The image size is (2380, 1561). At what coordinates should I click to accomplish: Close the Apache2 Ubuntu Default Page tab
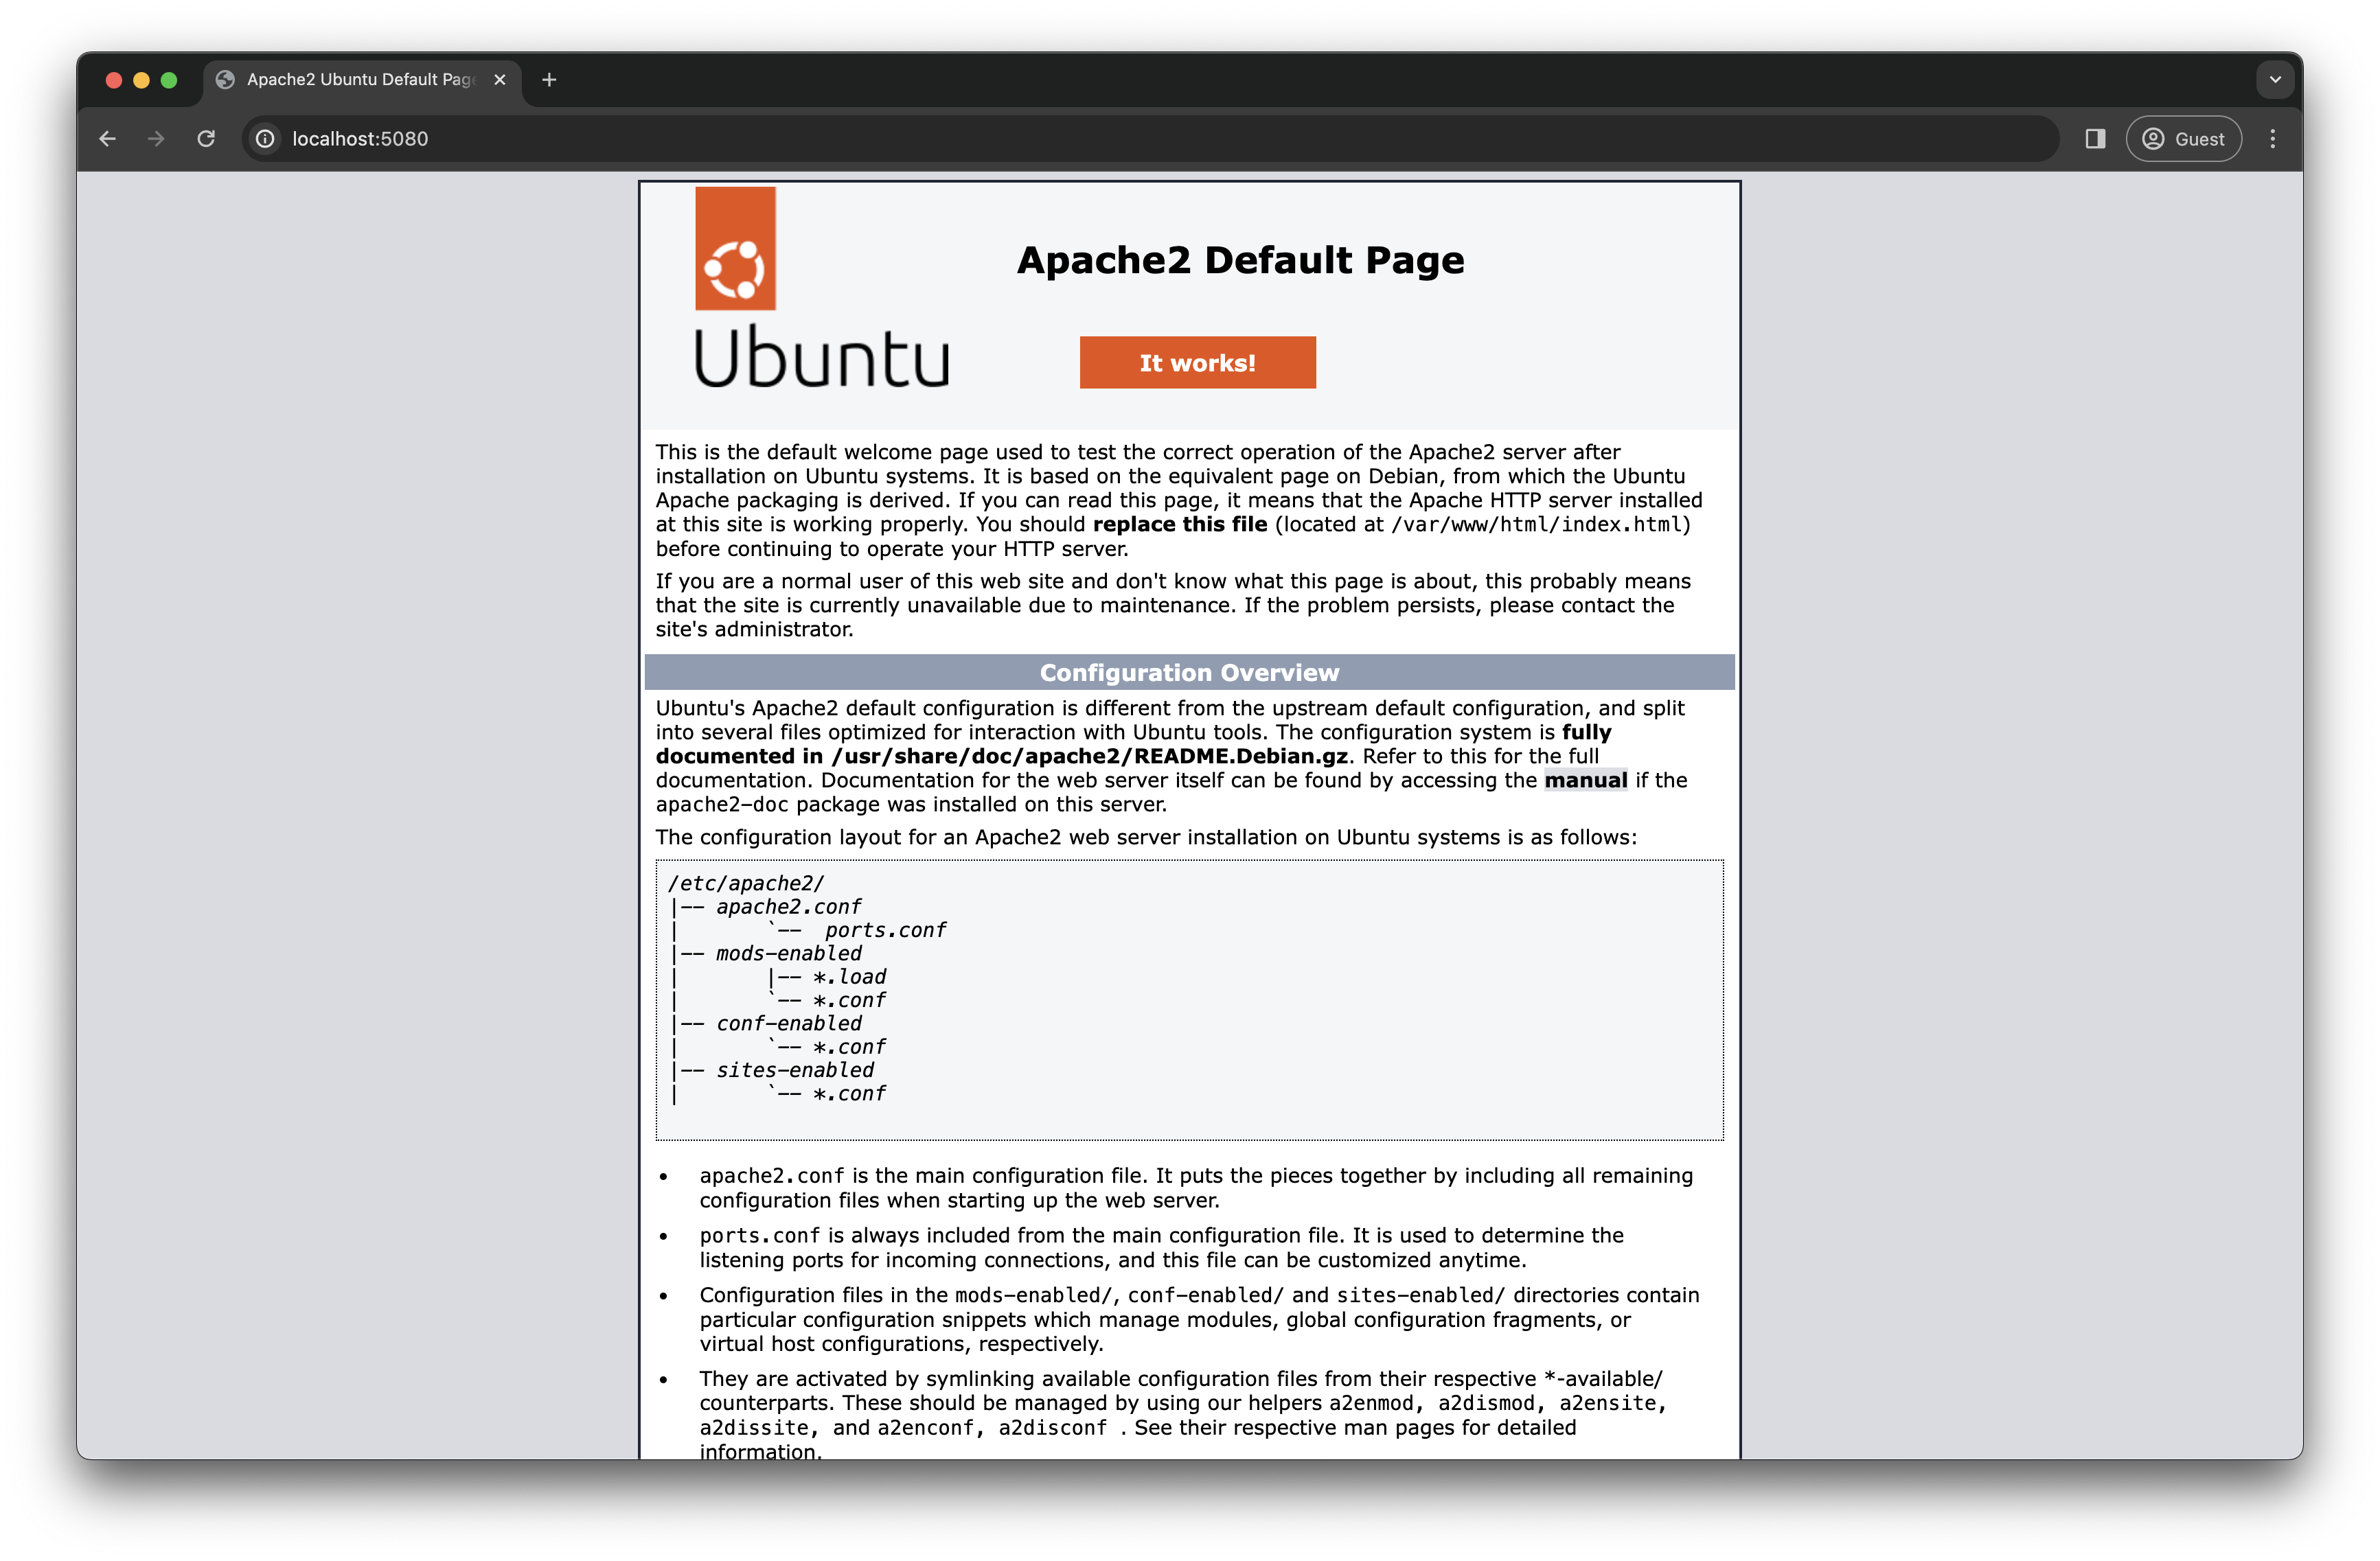click(500, 80)
